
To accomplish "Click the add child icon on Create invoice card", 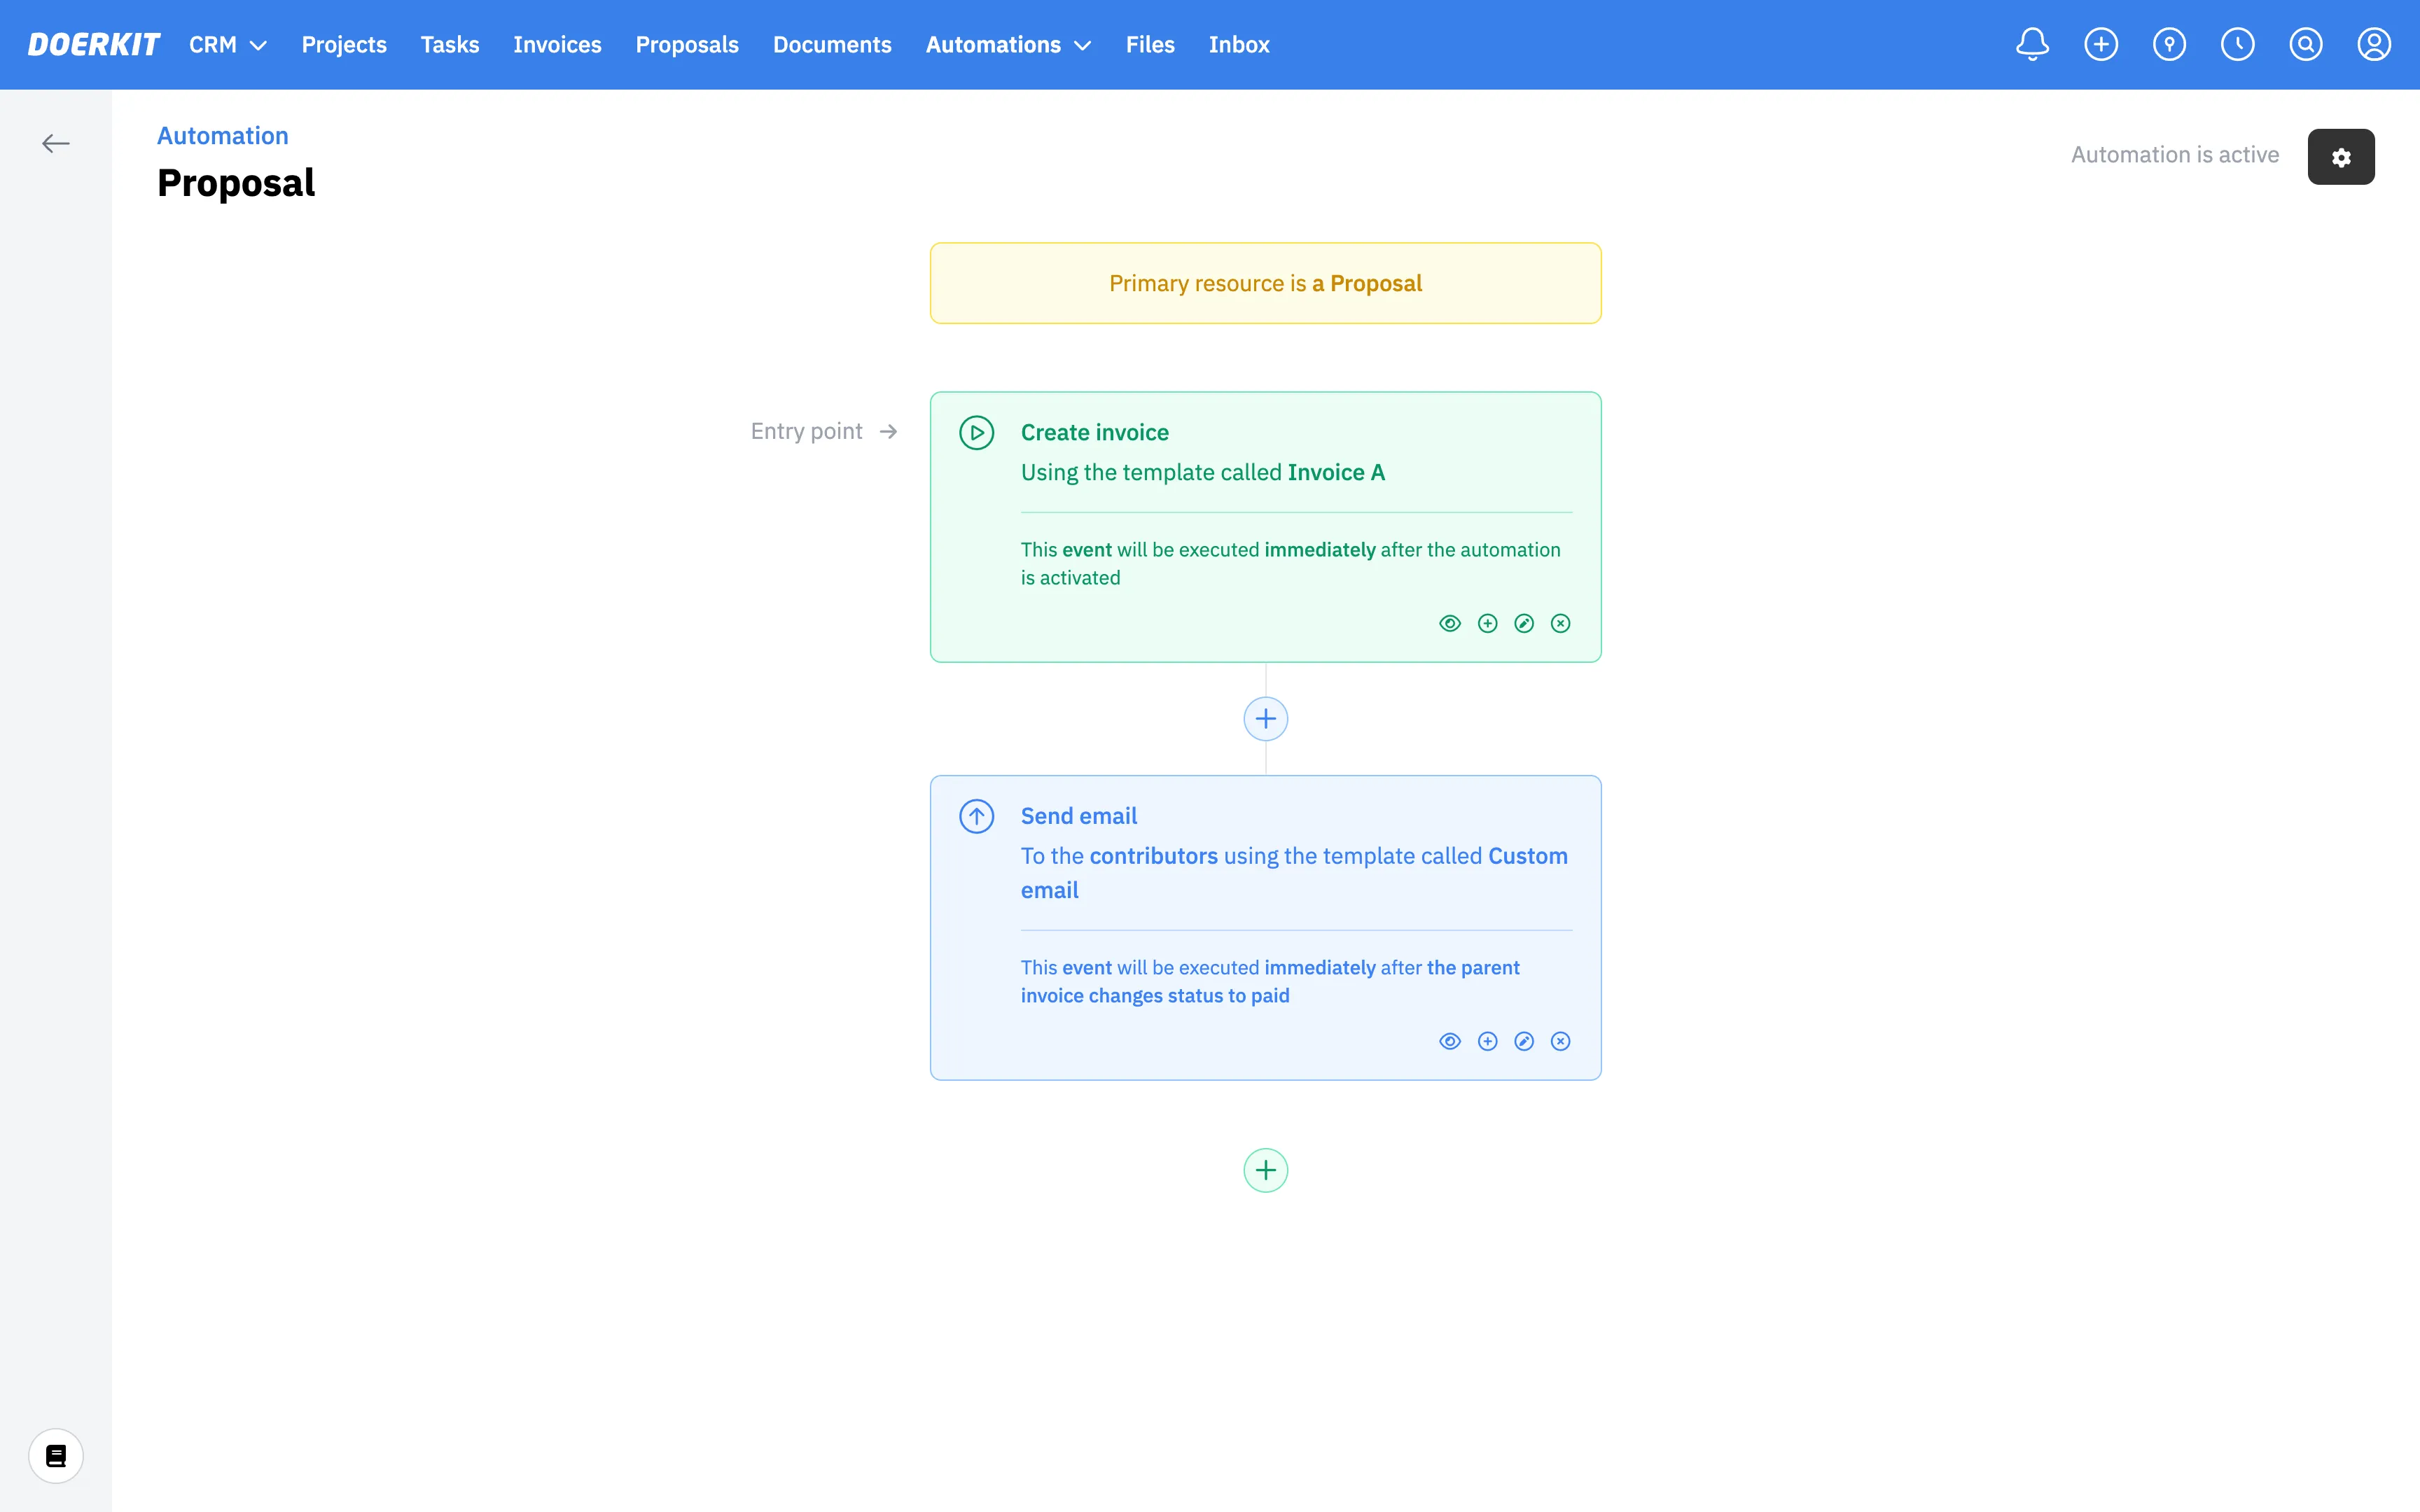I will (x=1487, y=624).
